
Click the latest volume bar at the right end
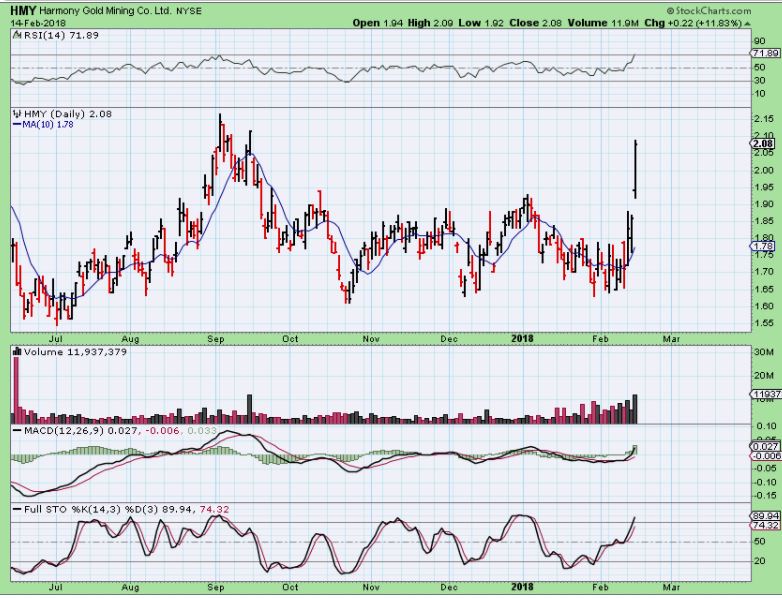635,409
